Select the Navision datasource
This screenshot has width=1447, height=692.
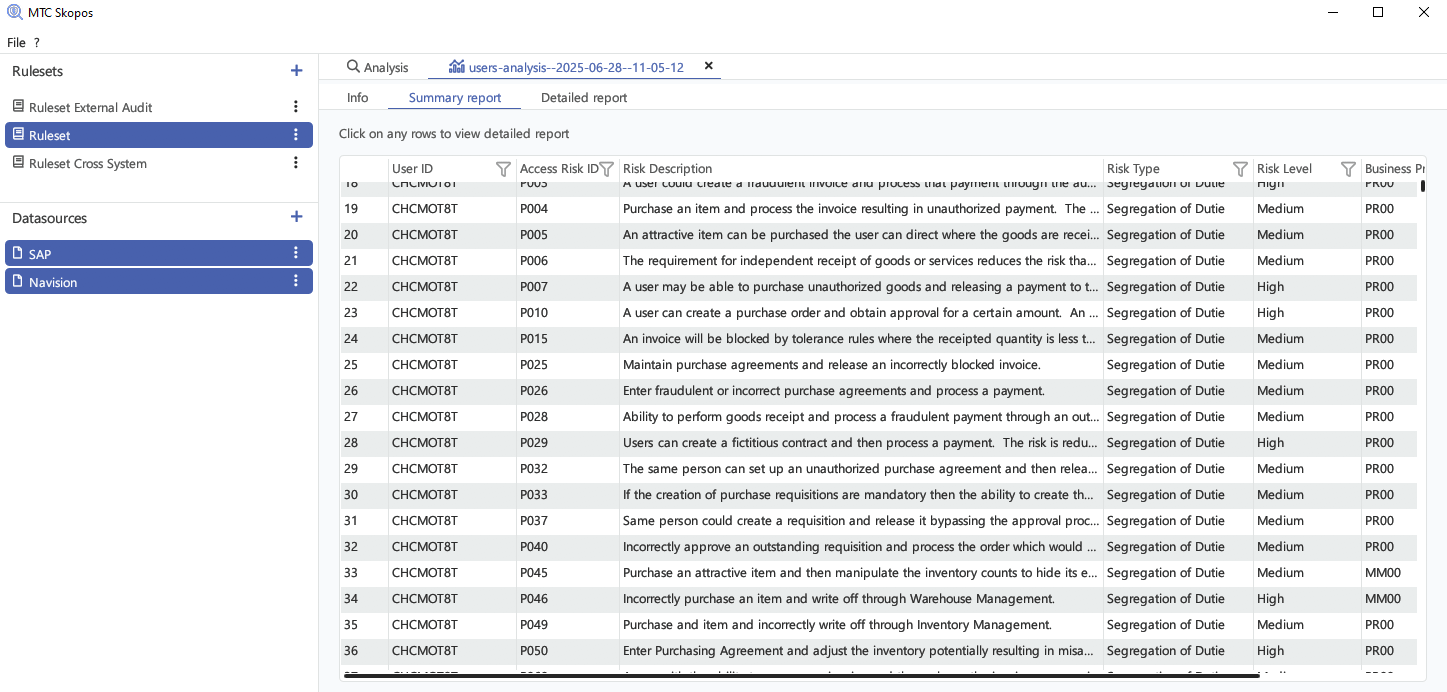click(x=159, y=281)
